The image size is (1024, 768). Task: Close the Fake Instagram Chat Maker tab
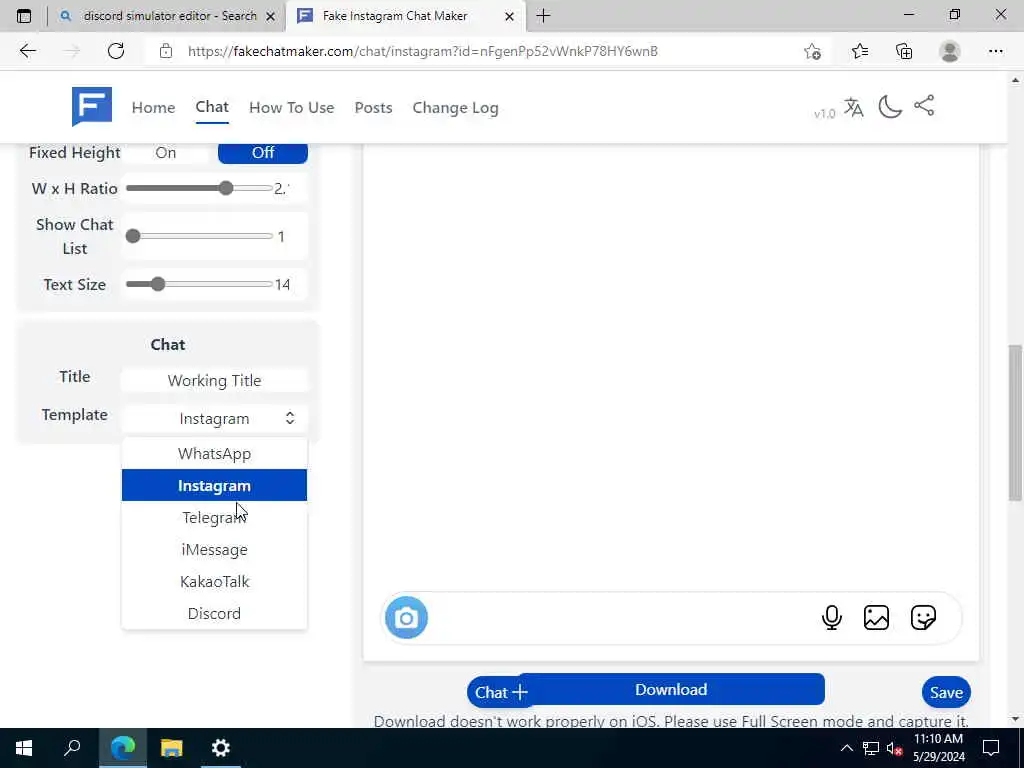[509, 16]
